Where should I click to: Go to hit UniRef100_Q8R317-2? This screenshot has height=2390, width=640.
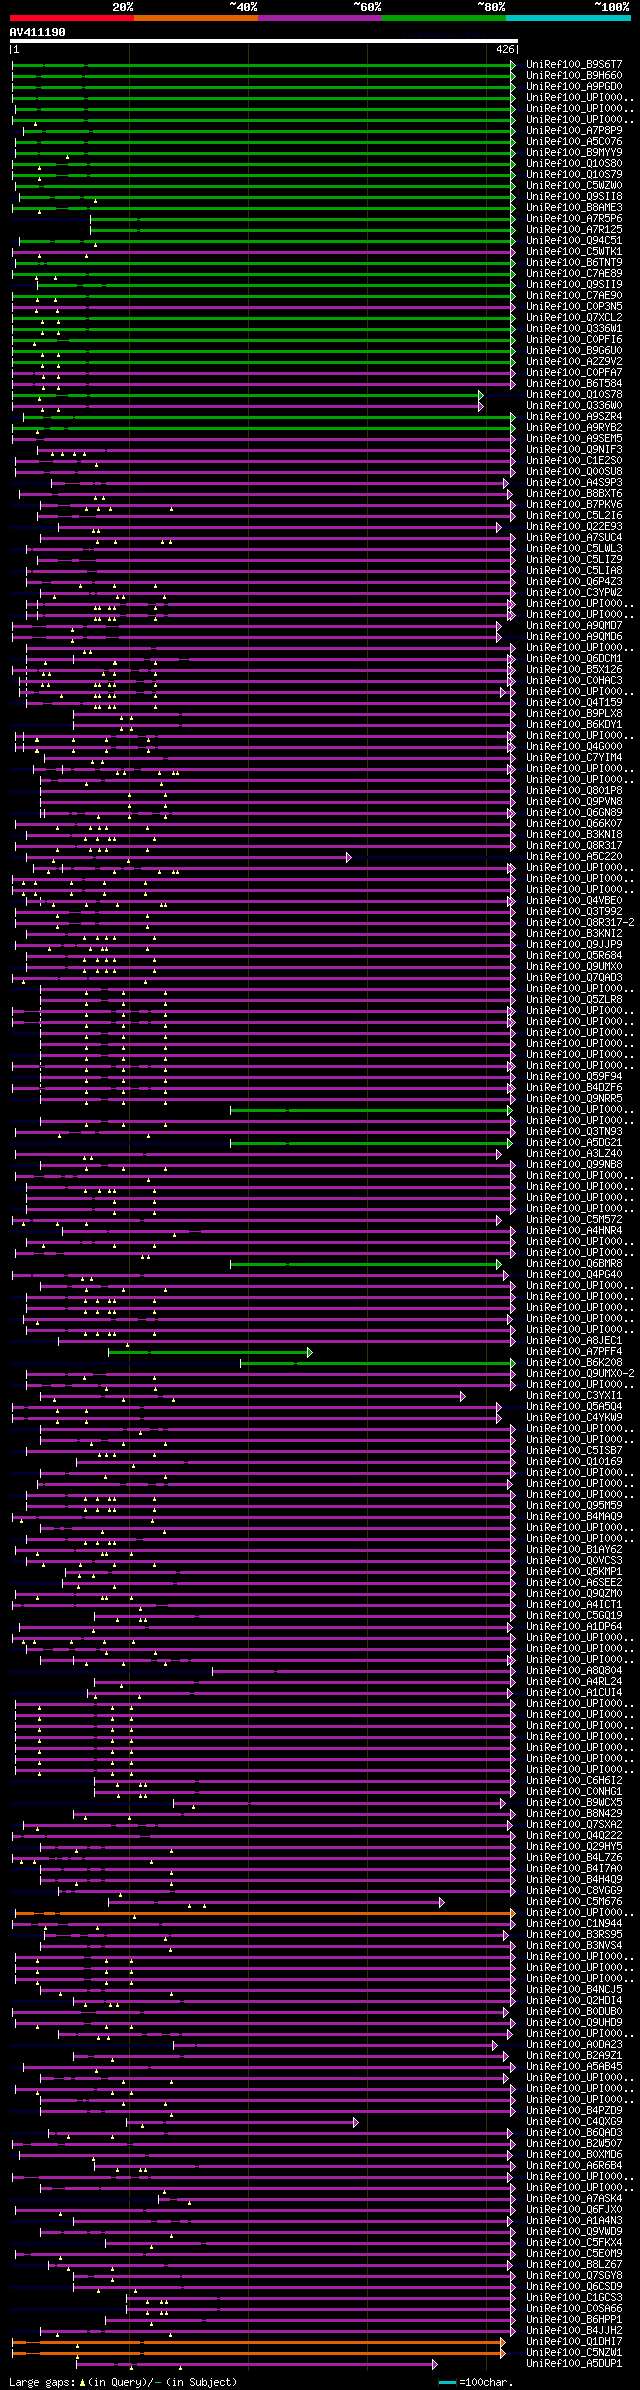(x=580, y=922)
